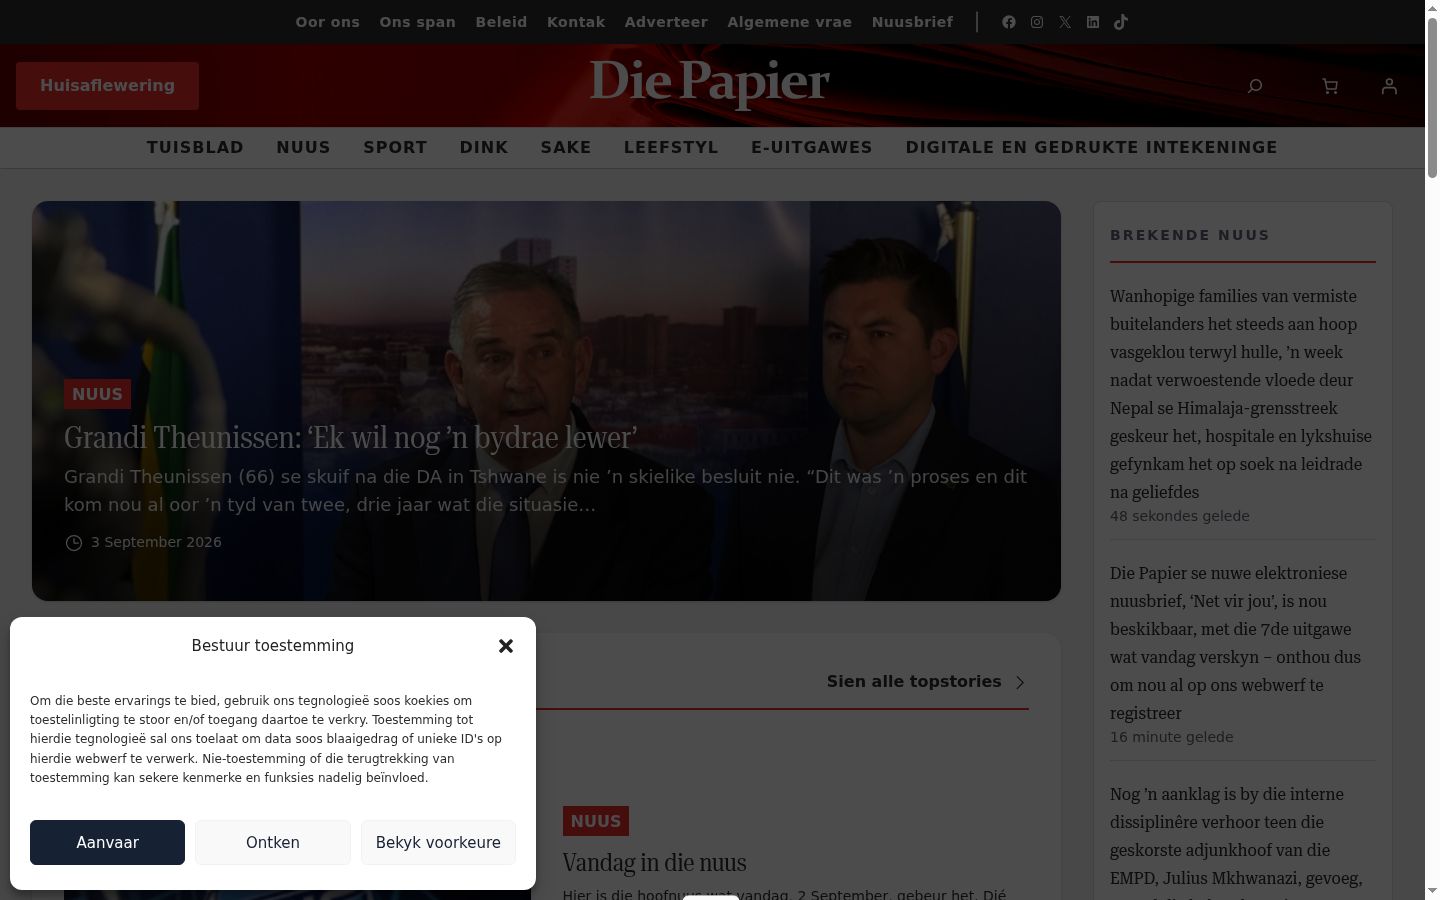1440x900 pixels.
Task: Click the search magnifier icon
Action: (1255, 86)
